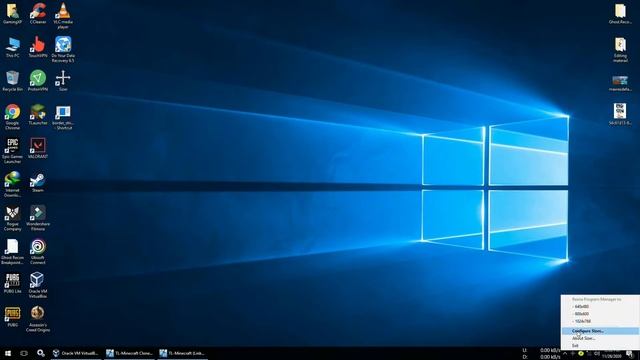Open the Recycle Bin

12,80
